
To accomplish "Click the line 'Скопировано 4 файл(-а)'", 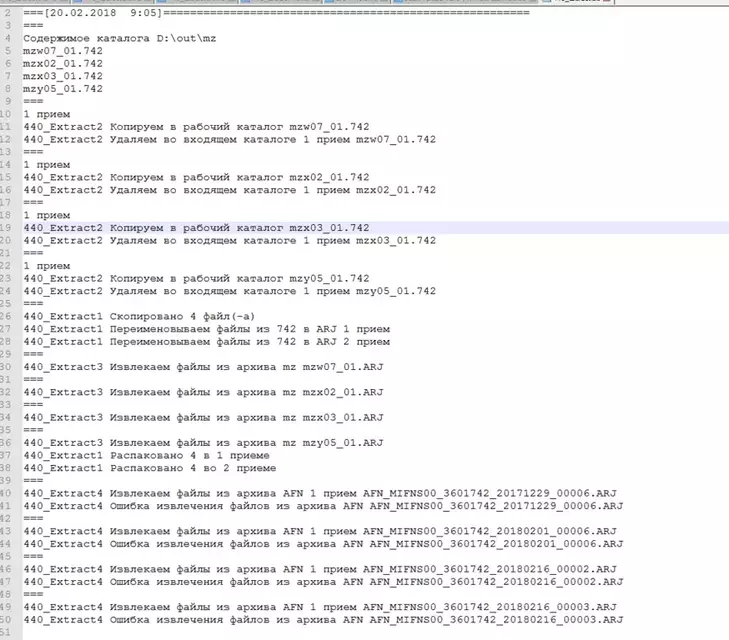I will coord(139,317).
